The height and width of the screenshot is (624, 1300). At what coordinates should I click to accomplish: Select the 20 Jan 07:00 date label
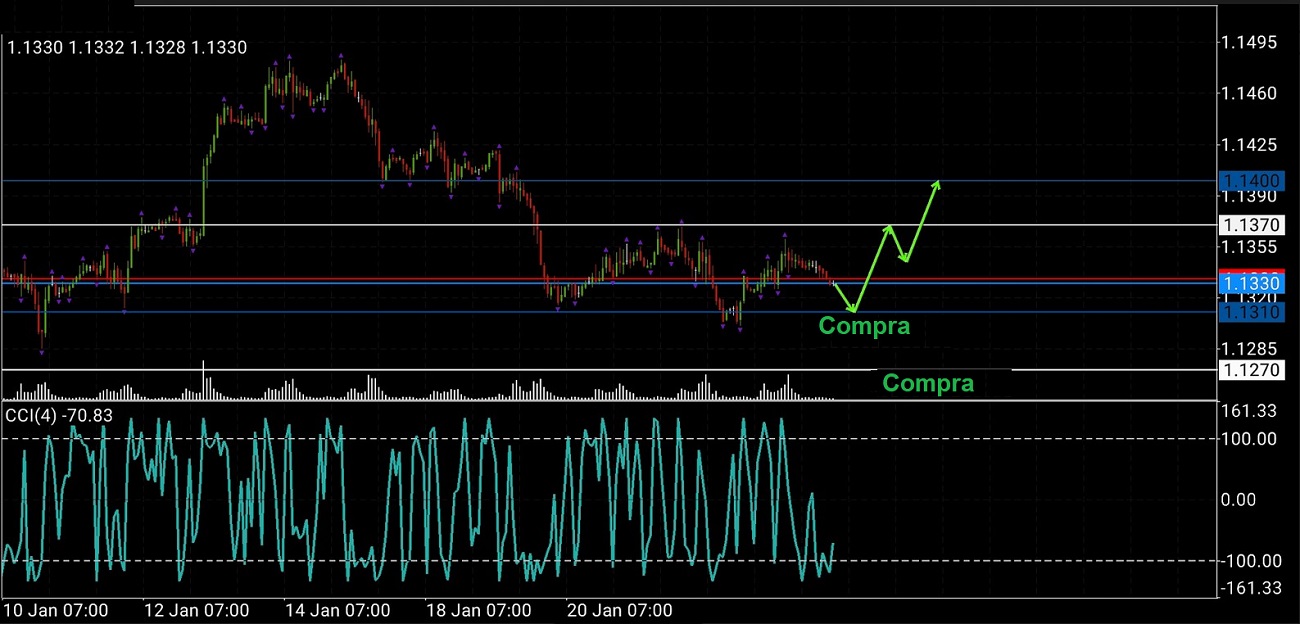point(619,610)
